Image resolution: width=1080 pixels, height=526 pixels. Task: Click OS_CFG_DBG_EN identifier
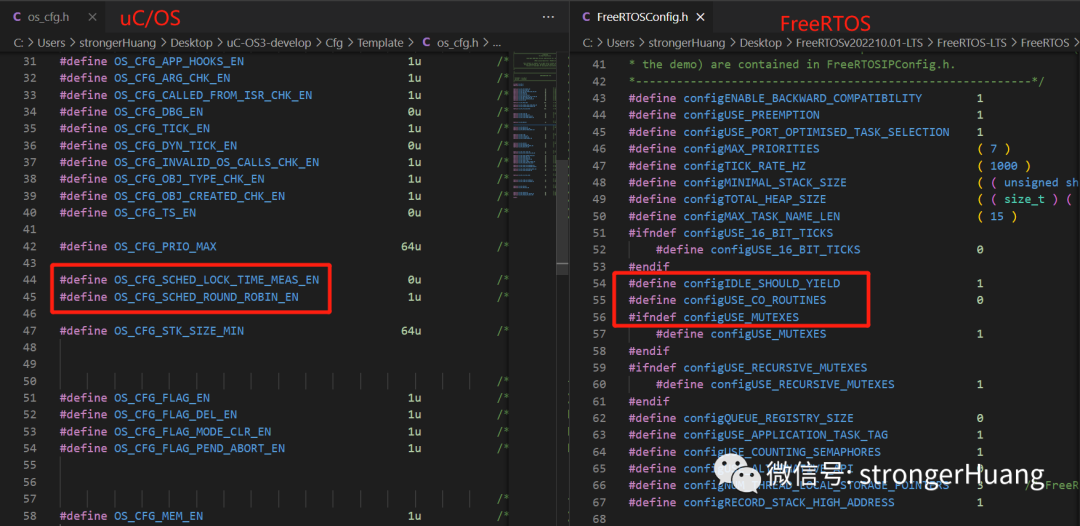tap(158, 112)
